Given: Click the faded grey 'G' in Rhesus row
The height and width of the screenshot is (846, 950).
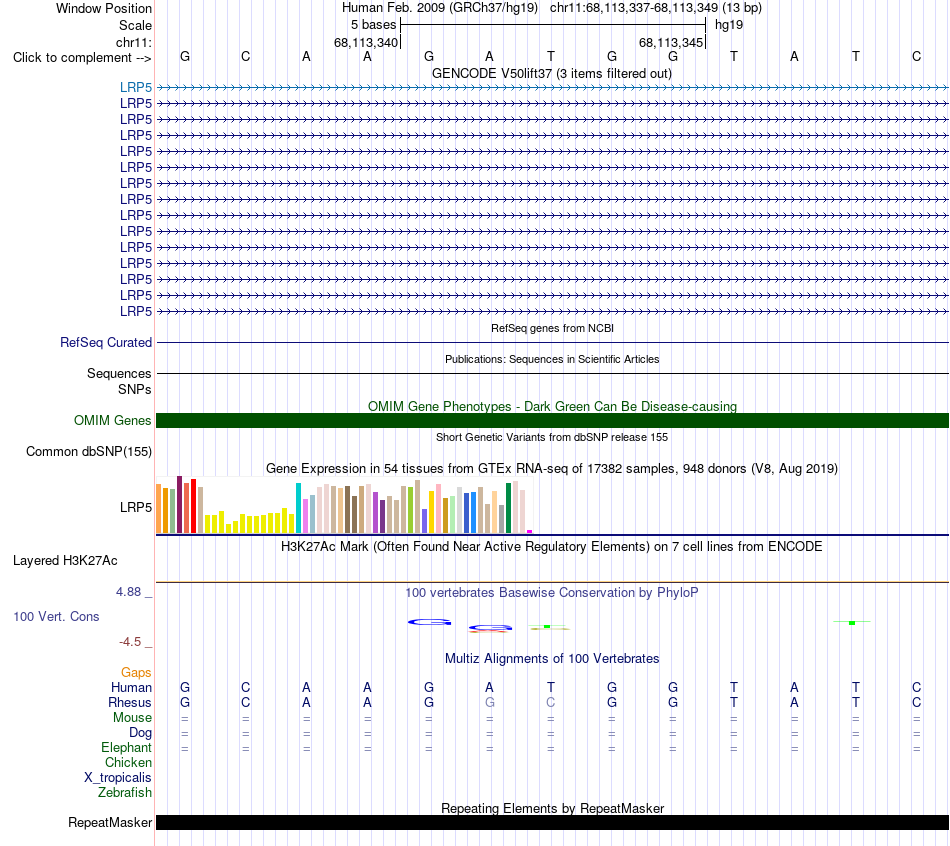Looking at the screenshot, I should tap(490, 702).
